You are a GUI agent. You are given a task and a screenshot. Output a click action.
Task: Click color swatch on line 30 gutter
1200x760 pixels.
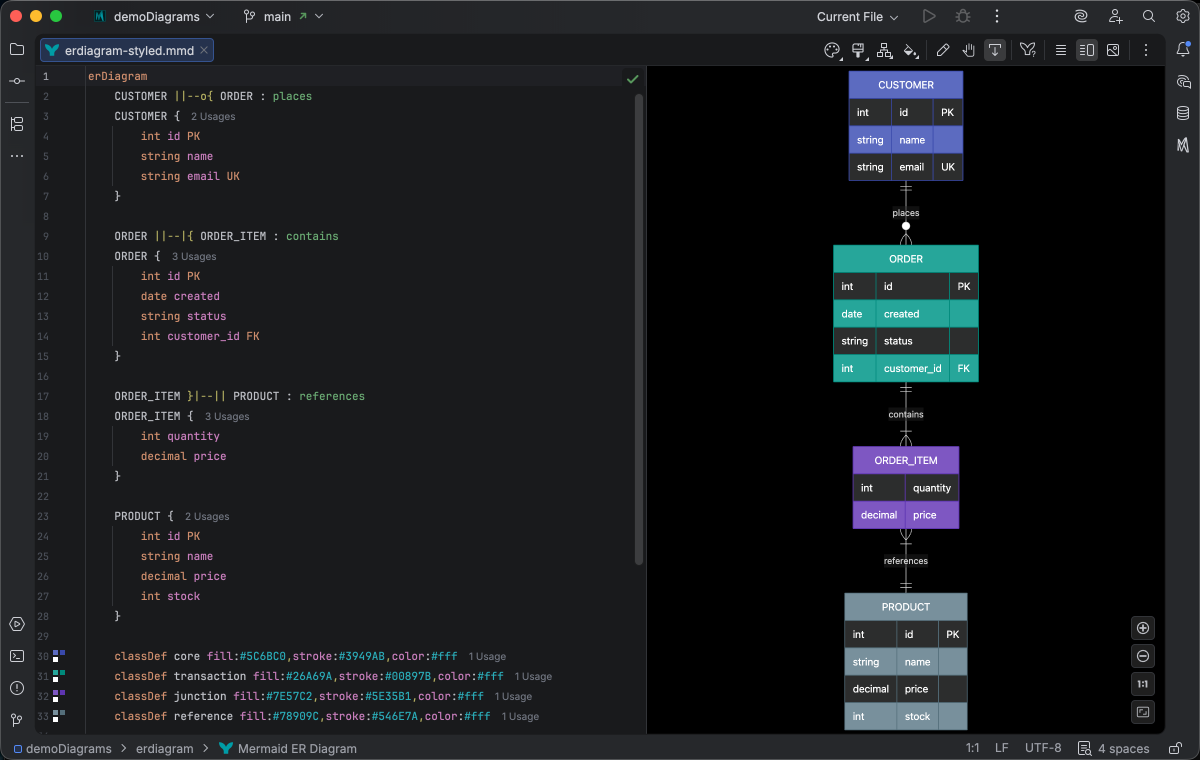(x=59, y=656)
